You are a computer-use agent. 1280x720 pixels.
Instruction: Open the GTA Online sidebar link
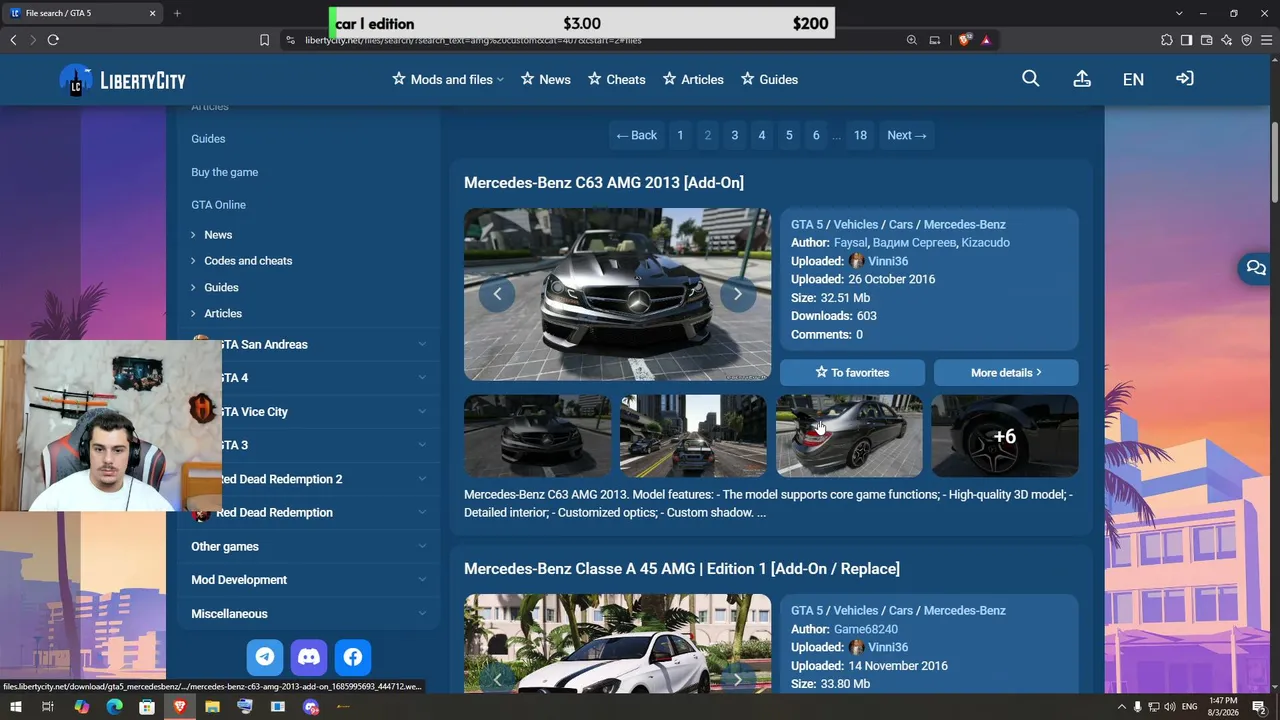coord(218,205)
